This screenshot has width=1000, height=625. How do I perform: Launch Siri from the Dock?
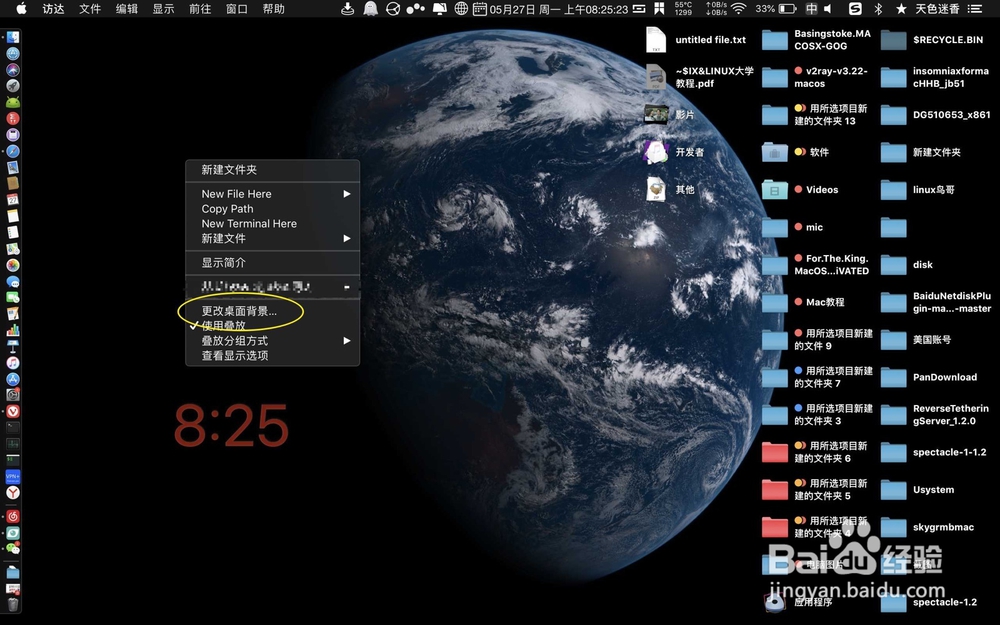(13, 70)
